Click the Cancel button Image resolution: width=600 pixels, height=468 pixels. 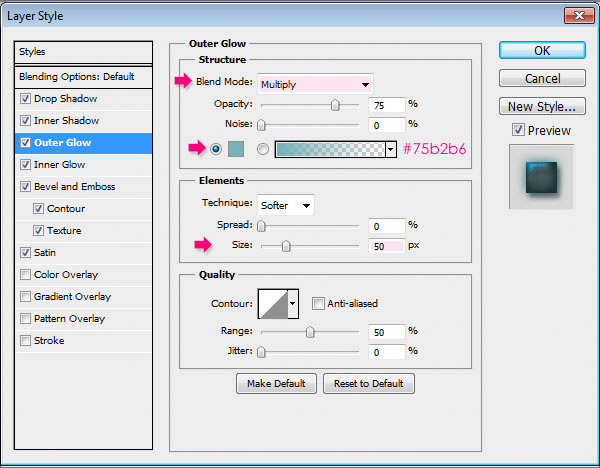(542, 78)
